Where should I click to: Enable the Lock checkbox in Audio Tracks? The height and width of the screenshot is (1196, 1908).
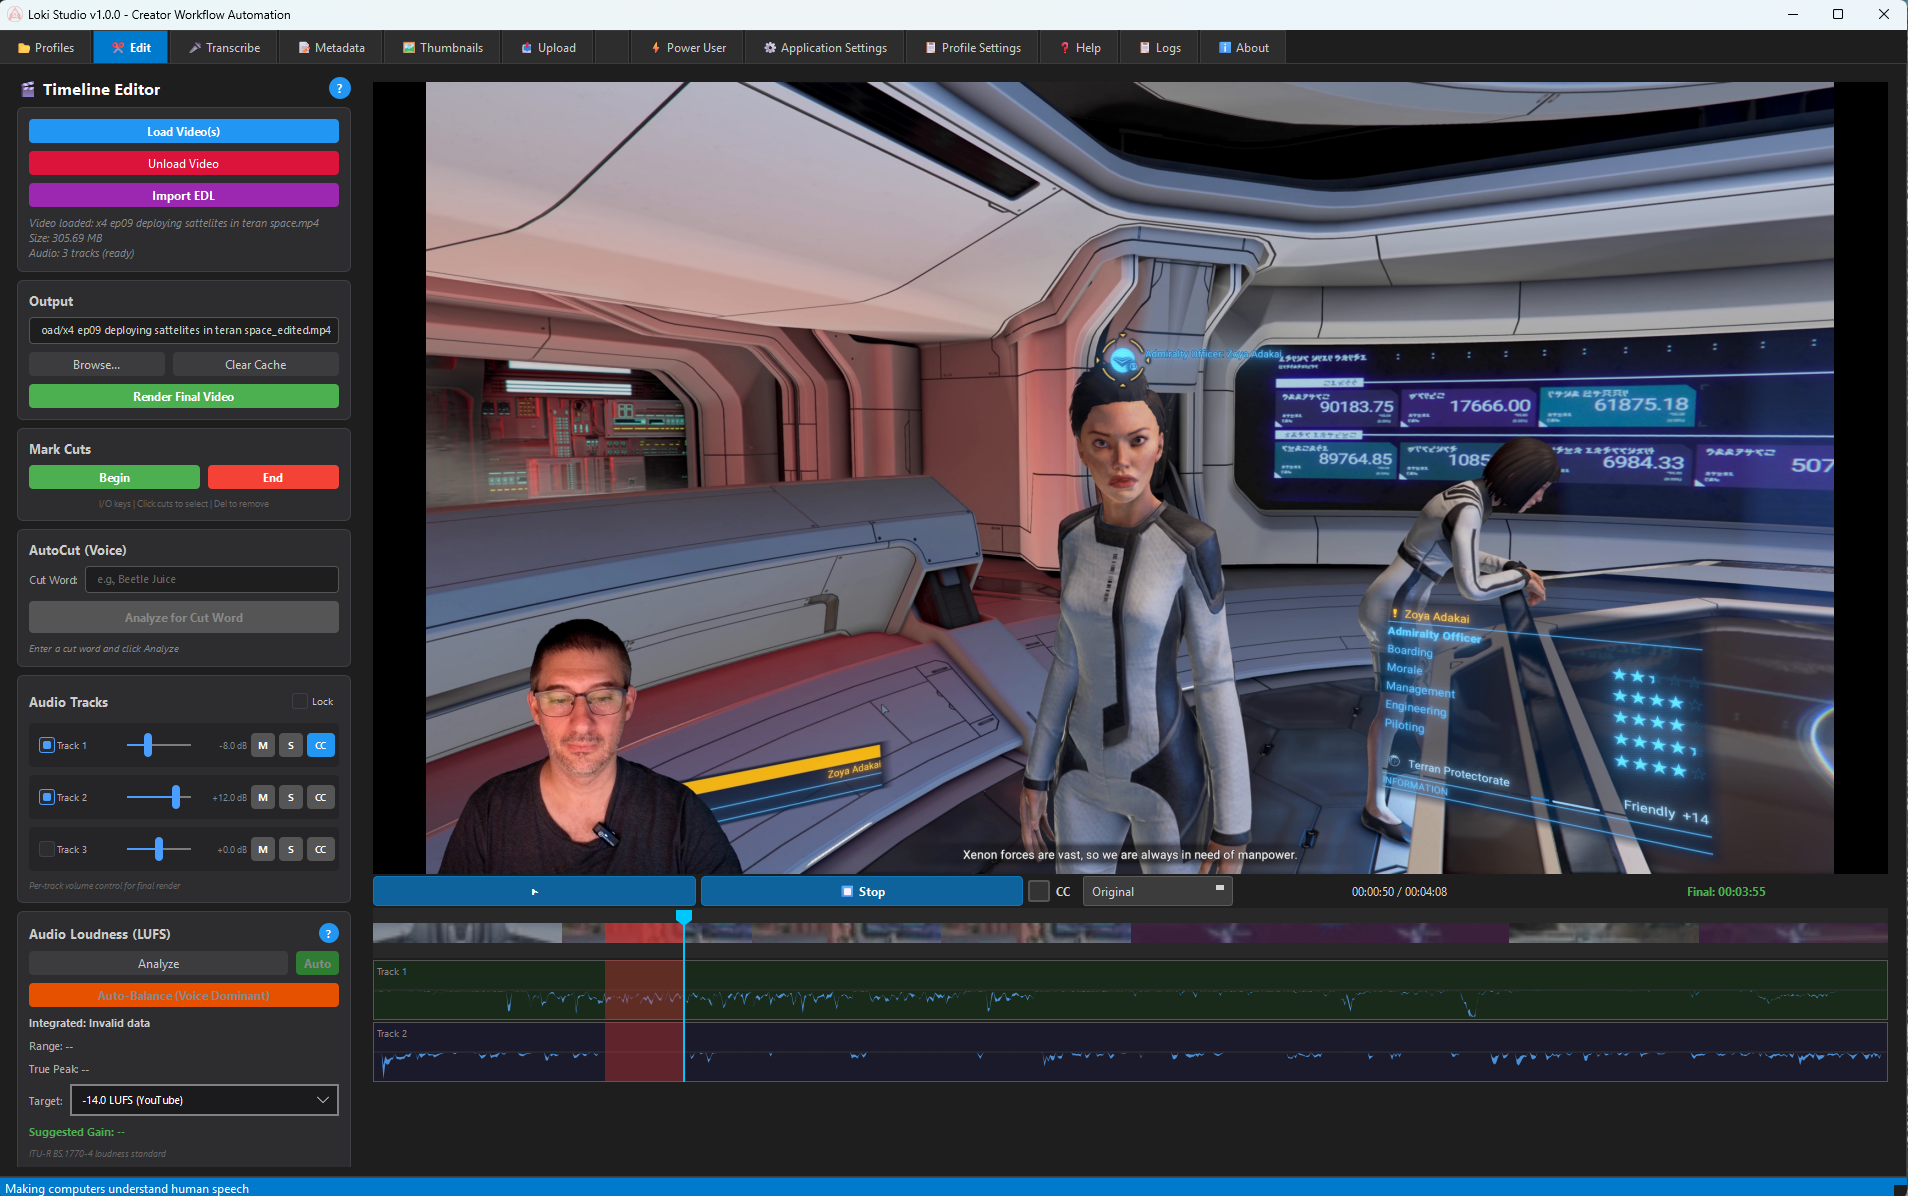click(x=300, y=701)
